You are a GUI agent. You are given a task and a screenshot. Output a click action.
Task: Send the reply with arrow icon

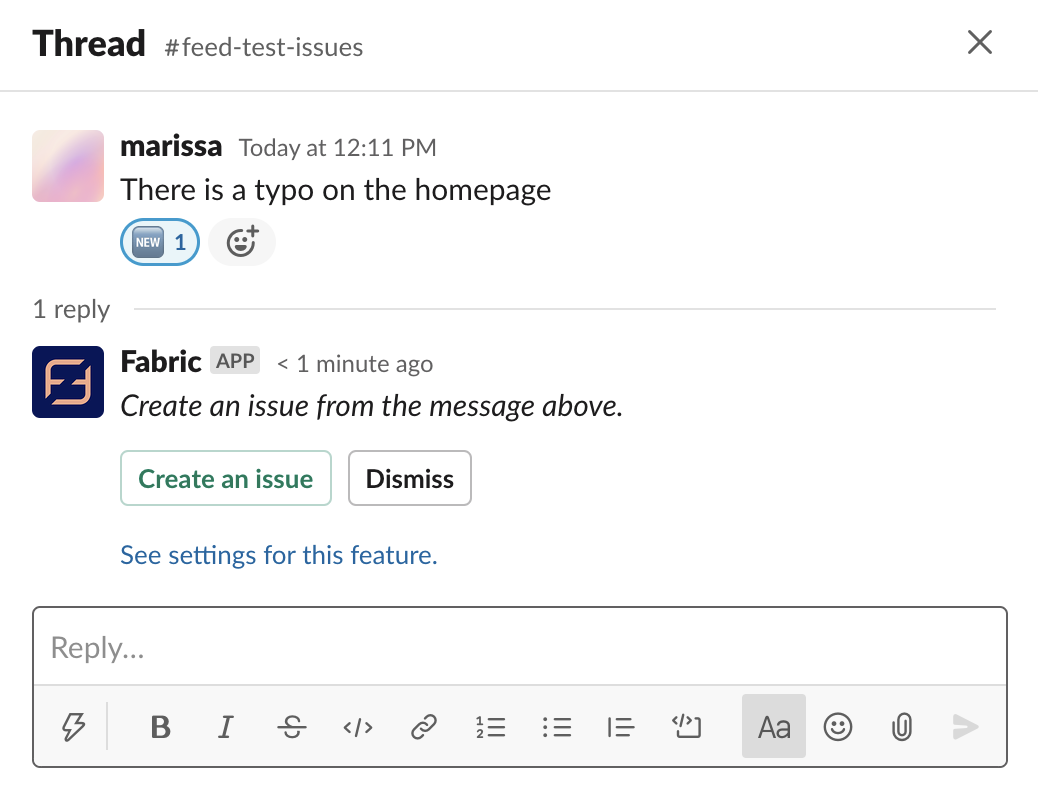pyautogui.click(x=966, y=726)
